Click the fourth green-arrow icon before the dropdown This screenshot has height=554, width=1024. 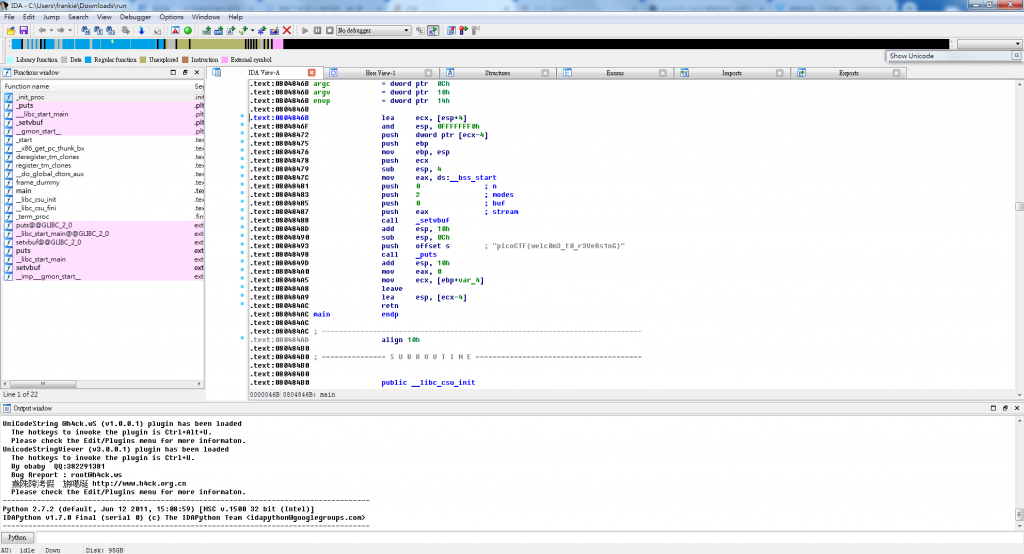243,31
